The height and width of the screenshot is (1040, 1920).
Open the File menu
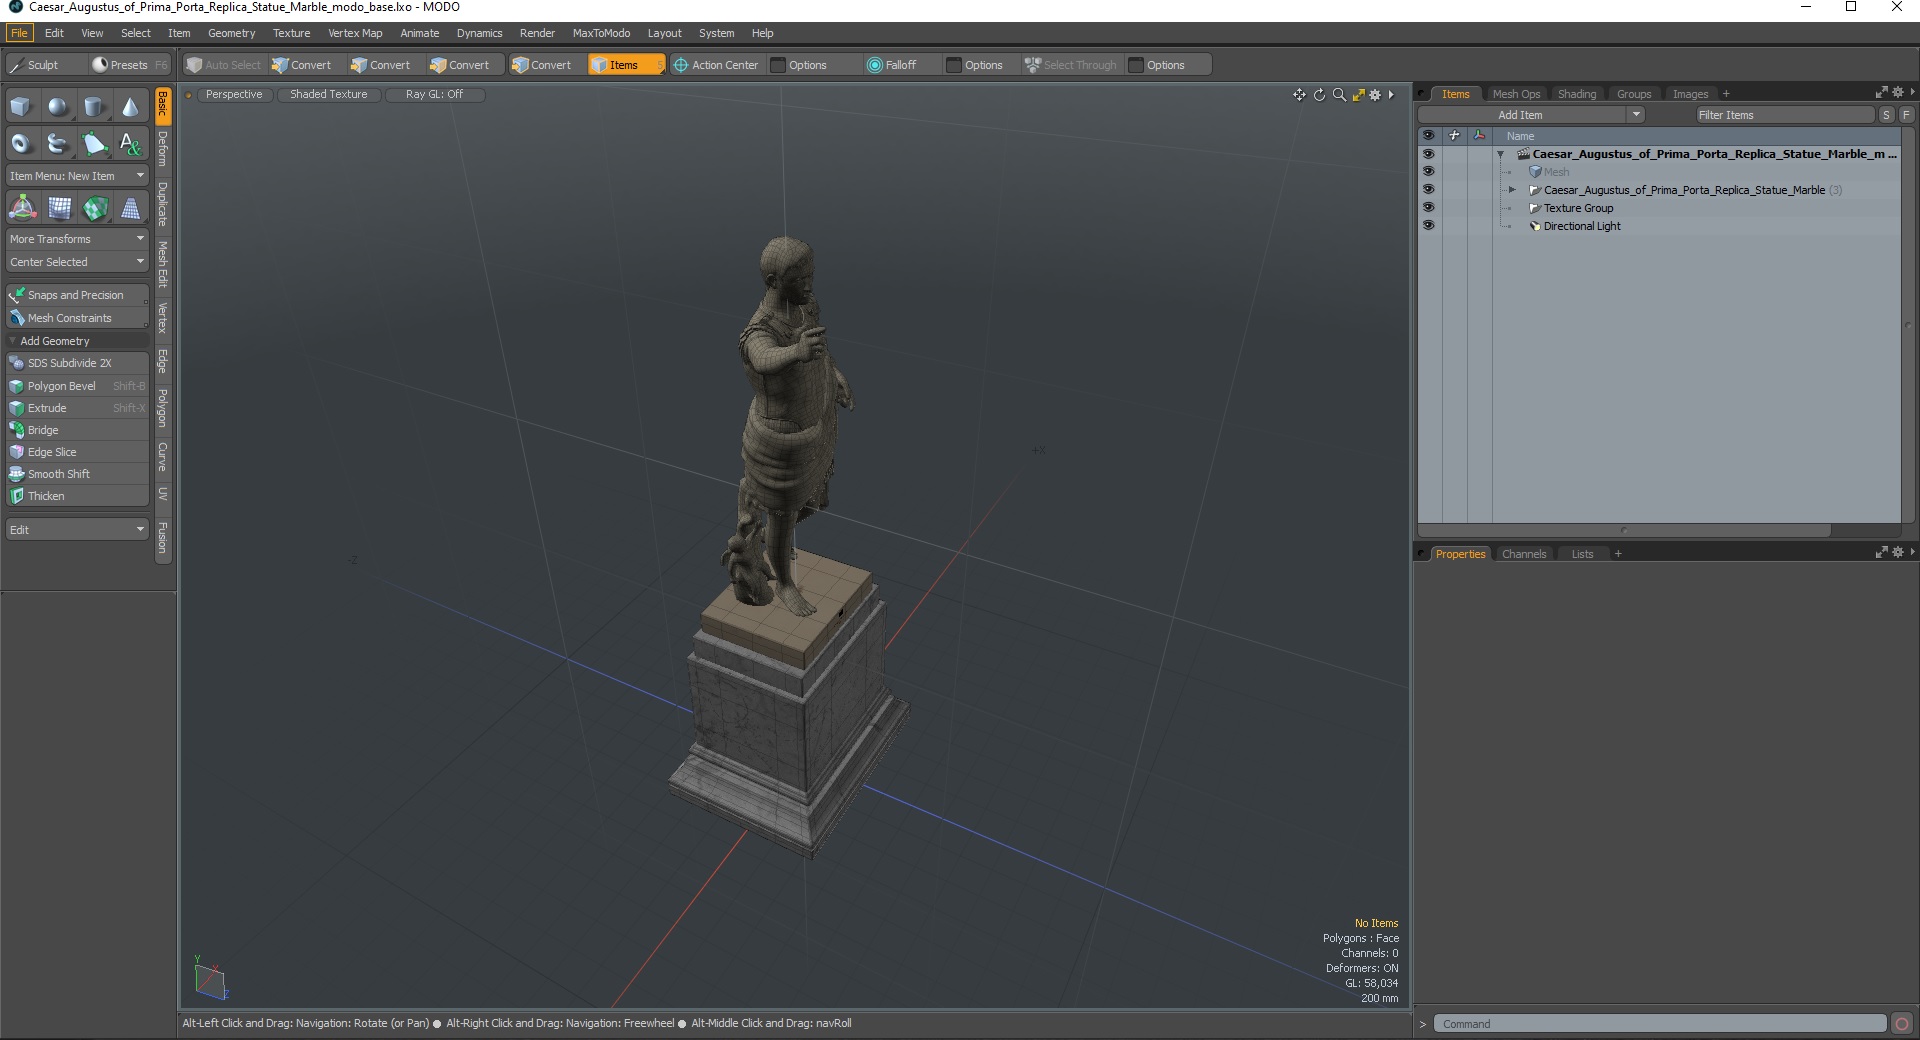point(19,33)
